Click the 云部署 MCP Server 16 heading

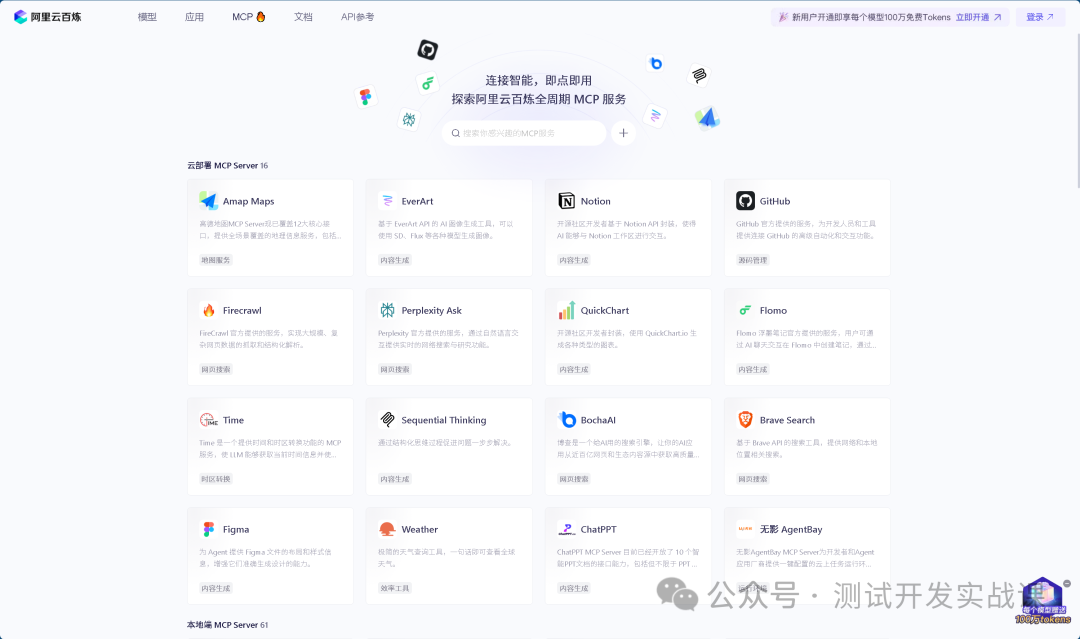(228, 165)
